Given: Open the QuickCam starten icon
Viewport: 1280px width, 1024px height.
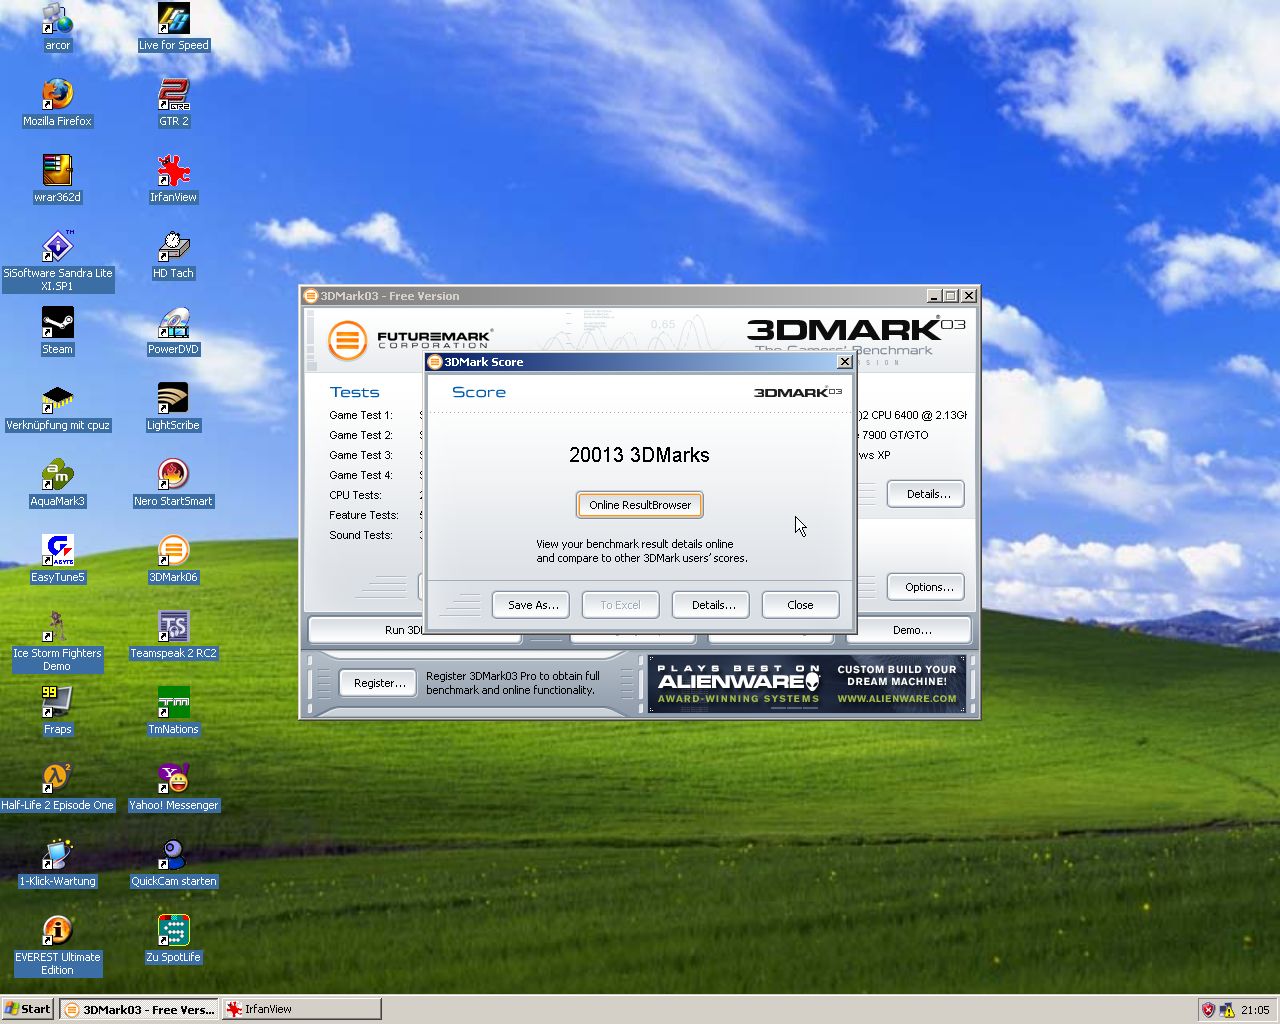Looking at the screenshot, I should pos(173,863).
